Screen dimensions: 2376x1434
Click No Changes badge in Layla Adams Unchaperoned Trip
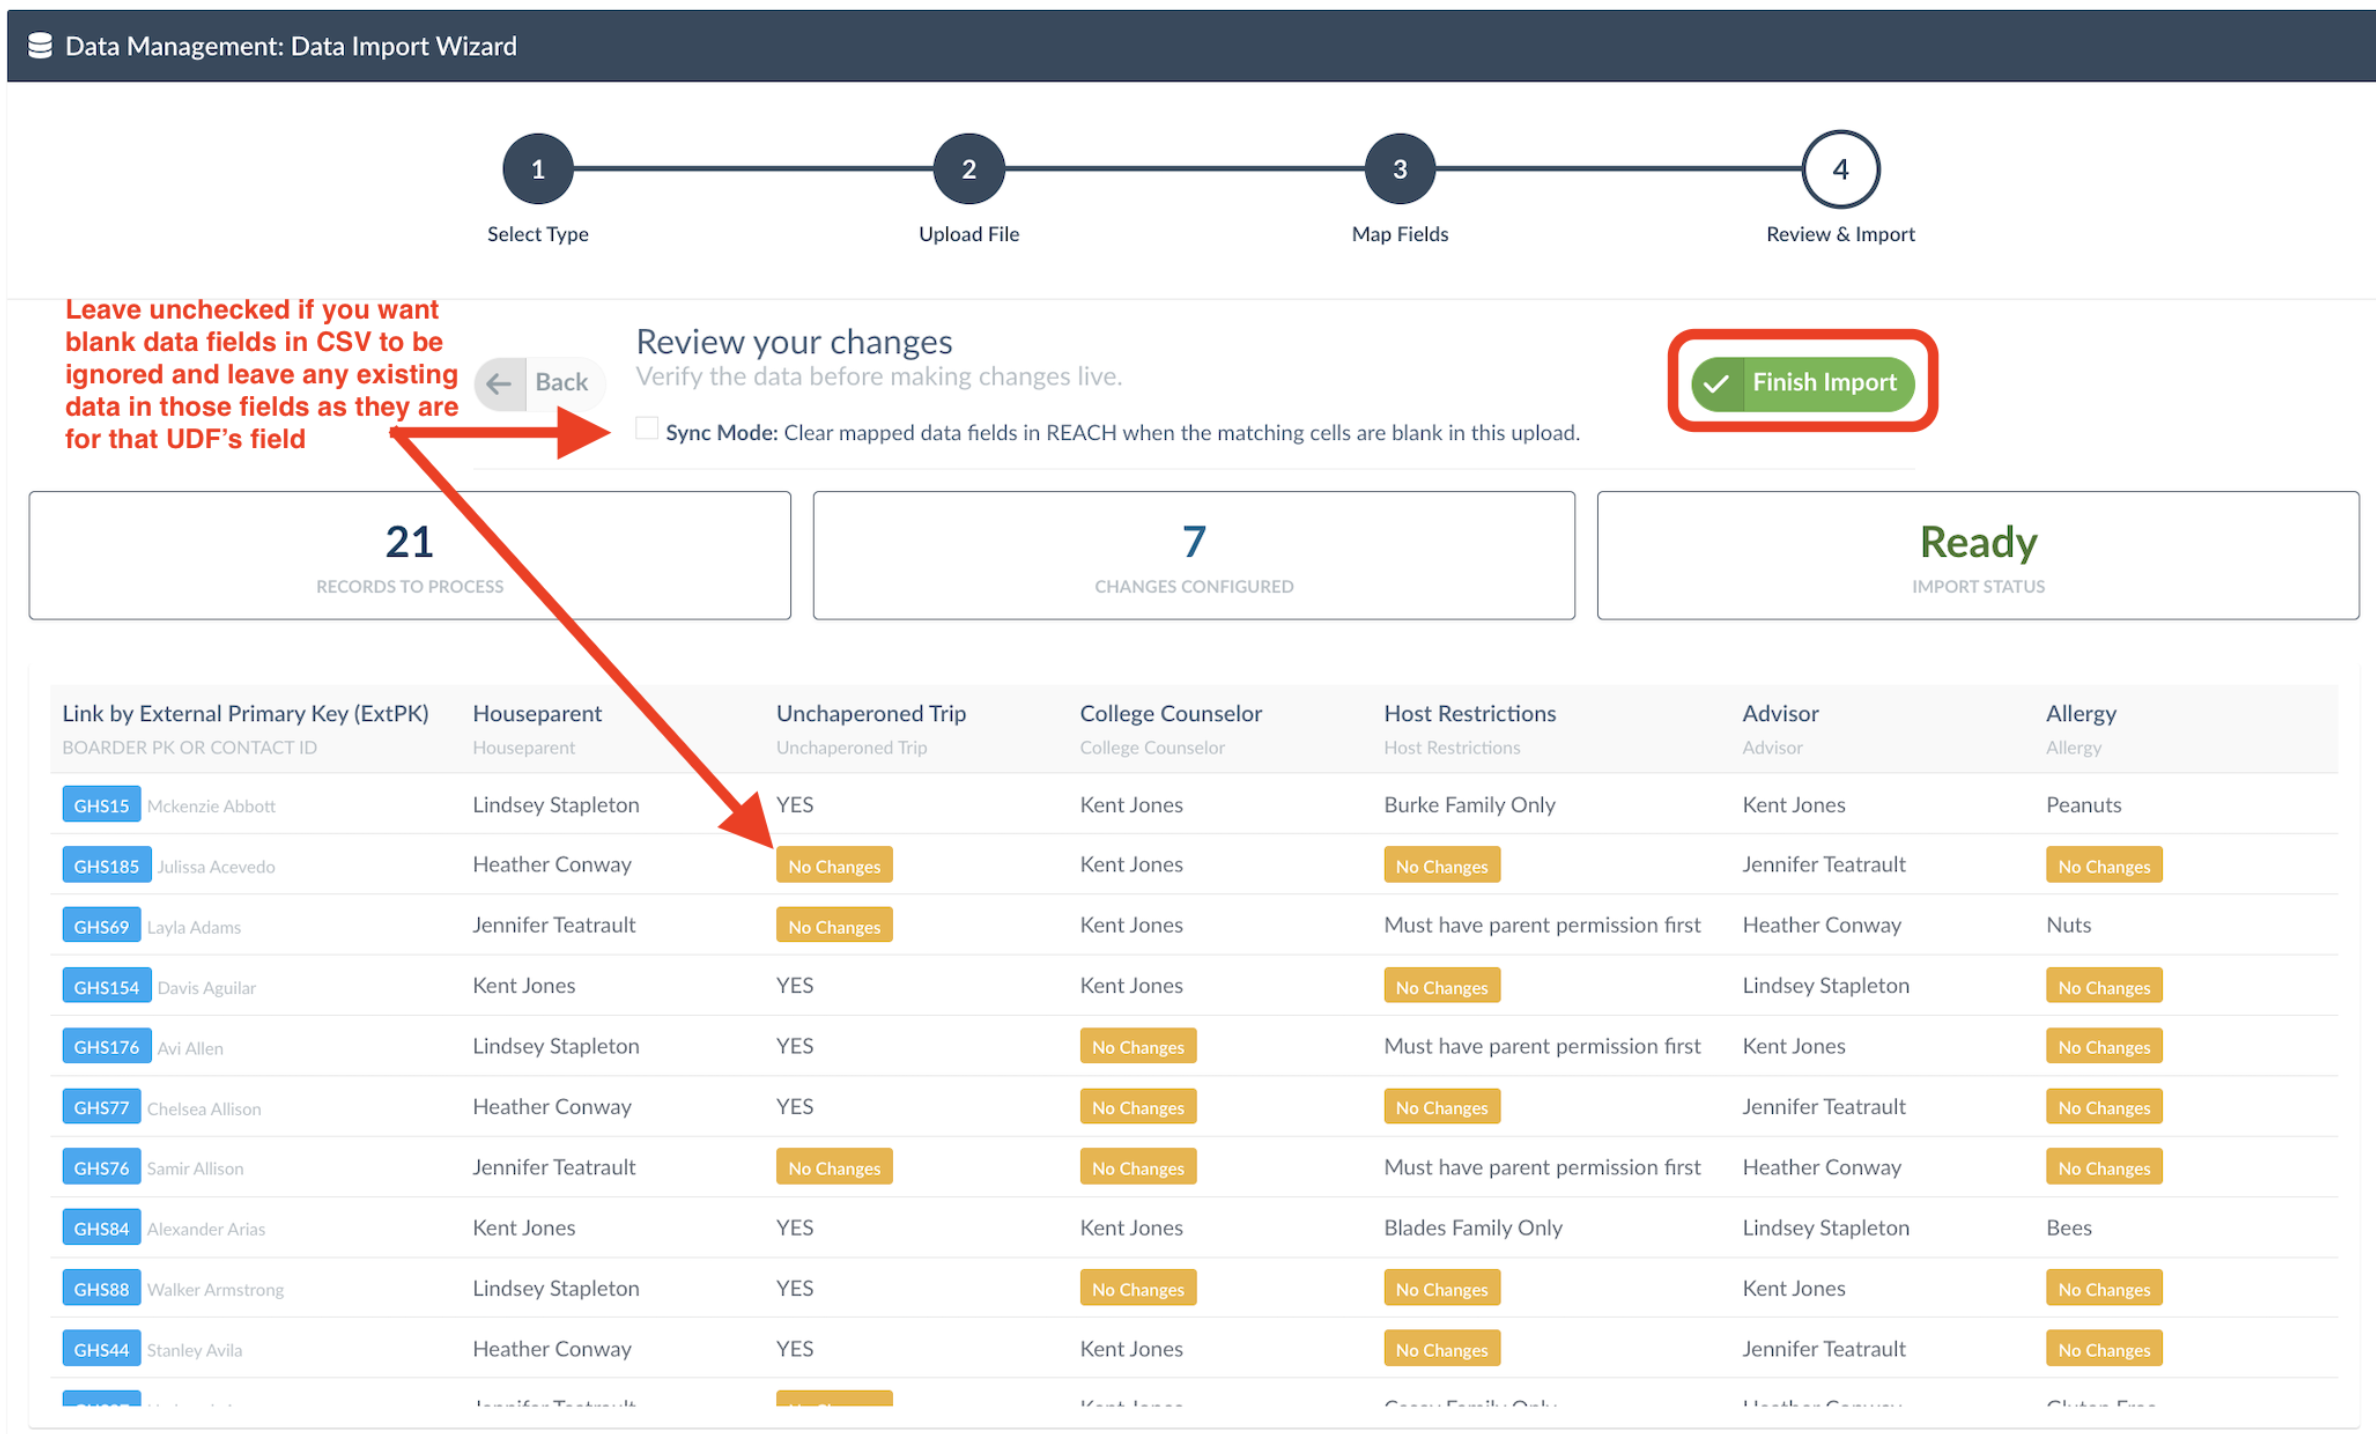[834, 926]
